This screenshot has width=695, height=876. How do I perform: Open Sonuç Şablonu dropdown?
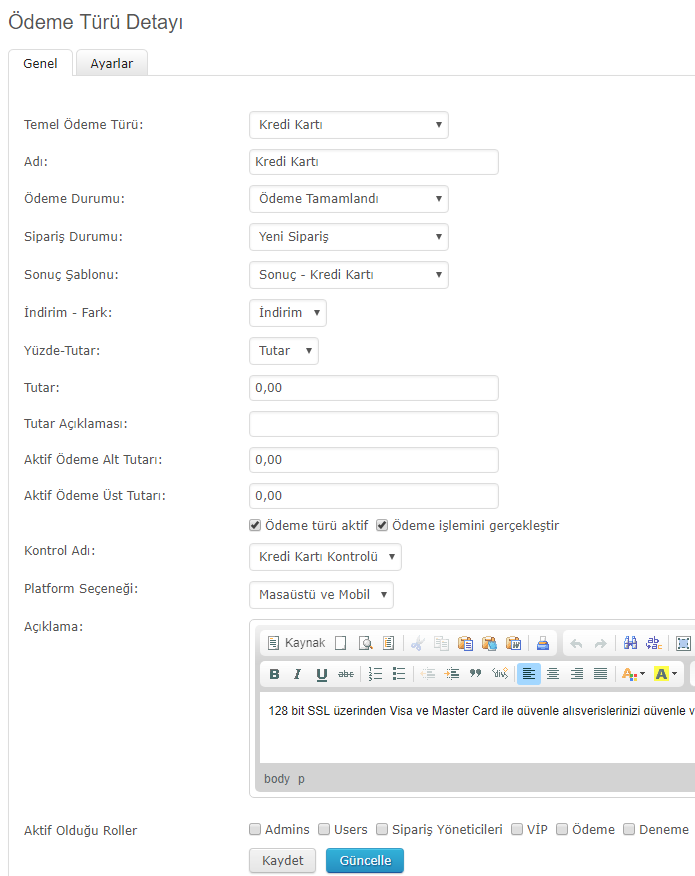tap(349, 275)
